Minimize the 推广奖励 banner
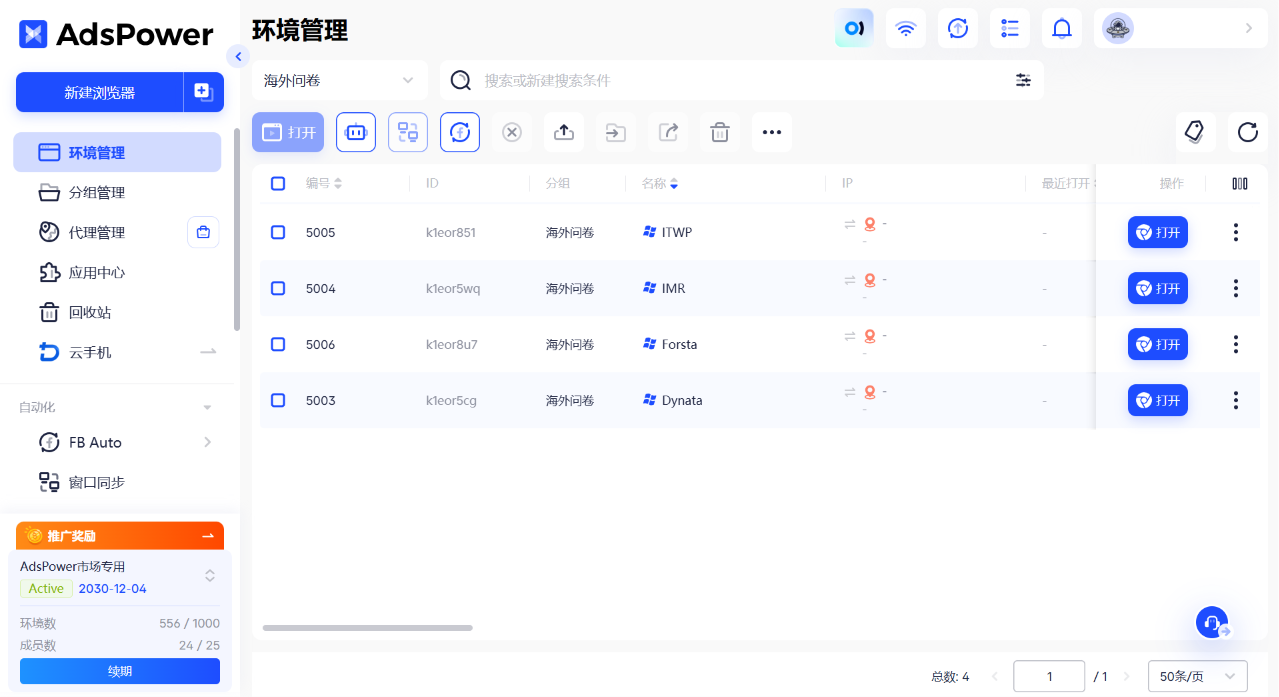The width and height of the screenshot is (1279, 697). point(208,536)
